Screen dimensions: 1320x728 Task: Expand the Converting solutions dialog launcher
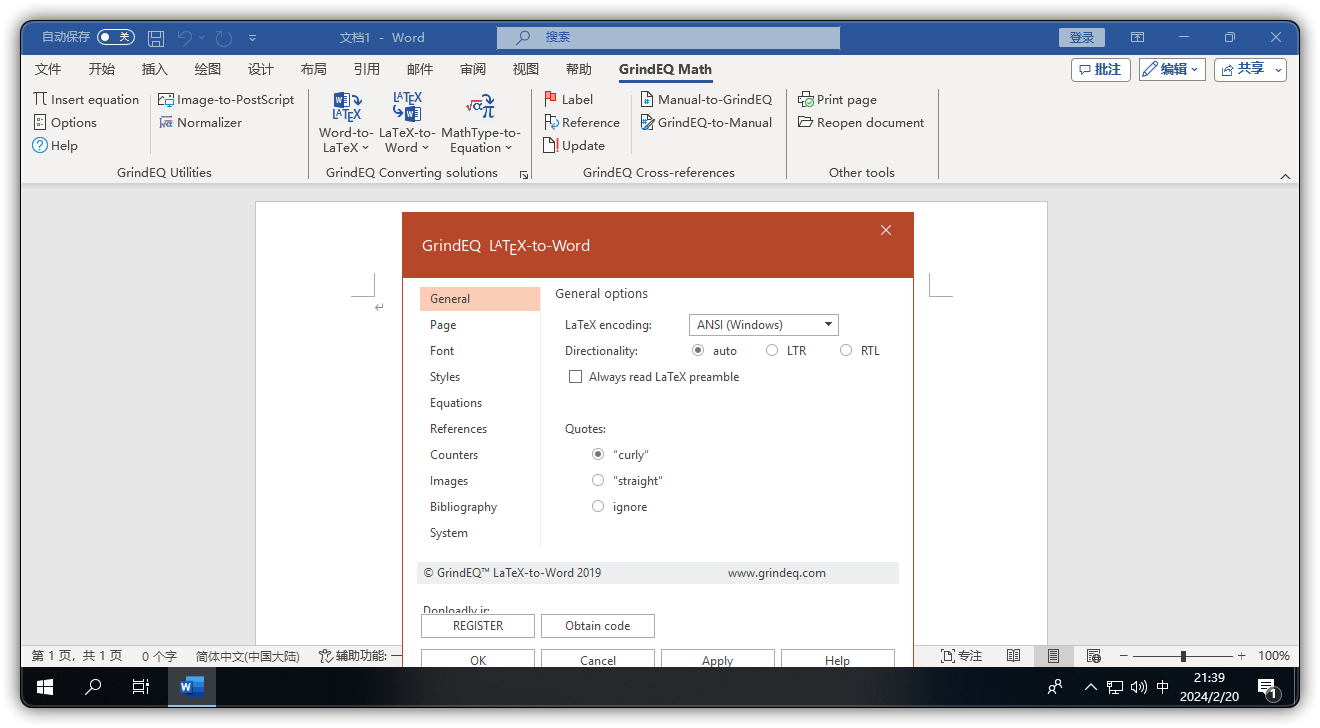coord(524,173)
